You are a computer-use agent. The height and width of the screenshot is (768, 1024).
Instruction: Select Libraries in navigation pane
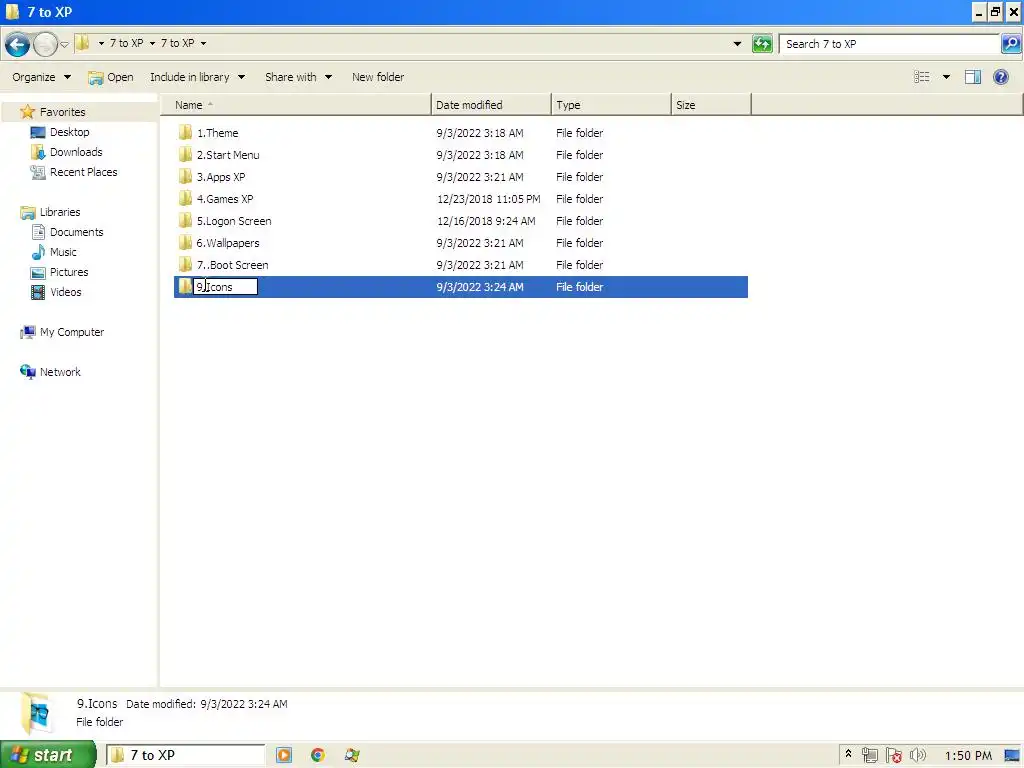point(59,212)
